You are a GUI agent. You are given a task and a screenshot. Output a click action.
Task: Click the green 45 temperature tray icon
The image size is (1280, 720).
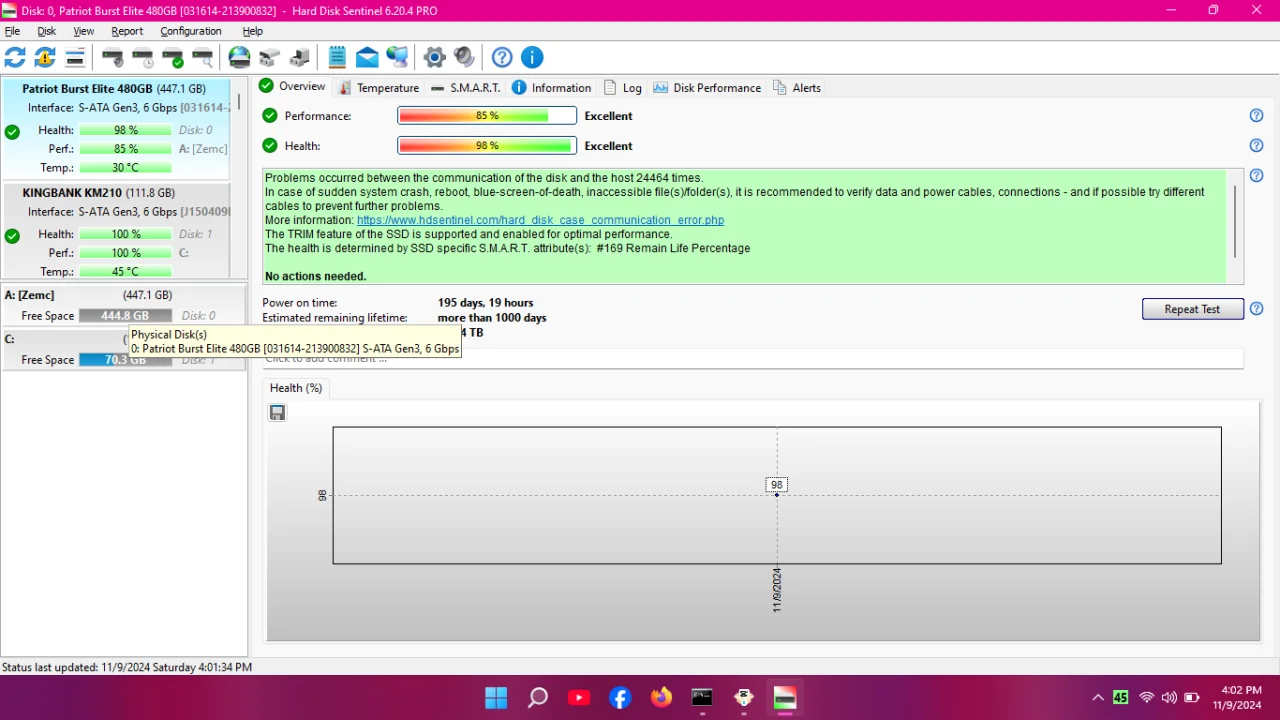point(1121,698)
